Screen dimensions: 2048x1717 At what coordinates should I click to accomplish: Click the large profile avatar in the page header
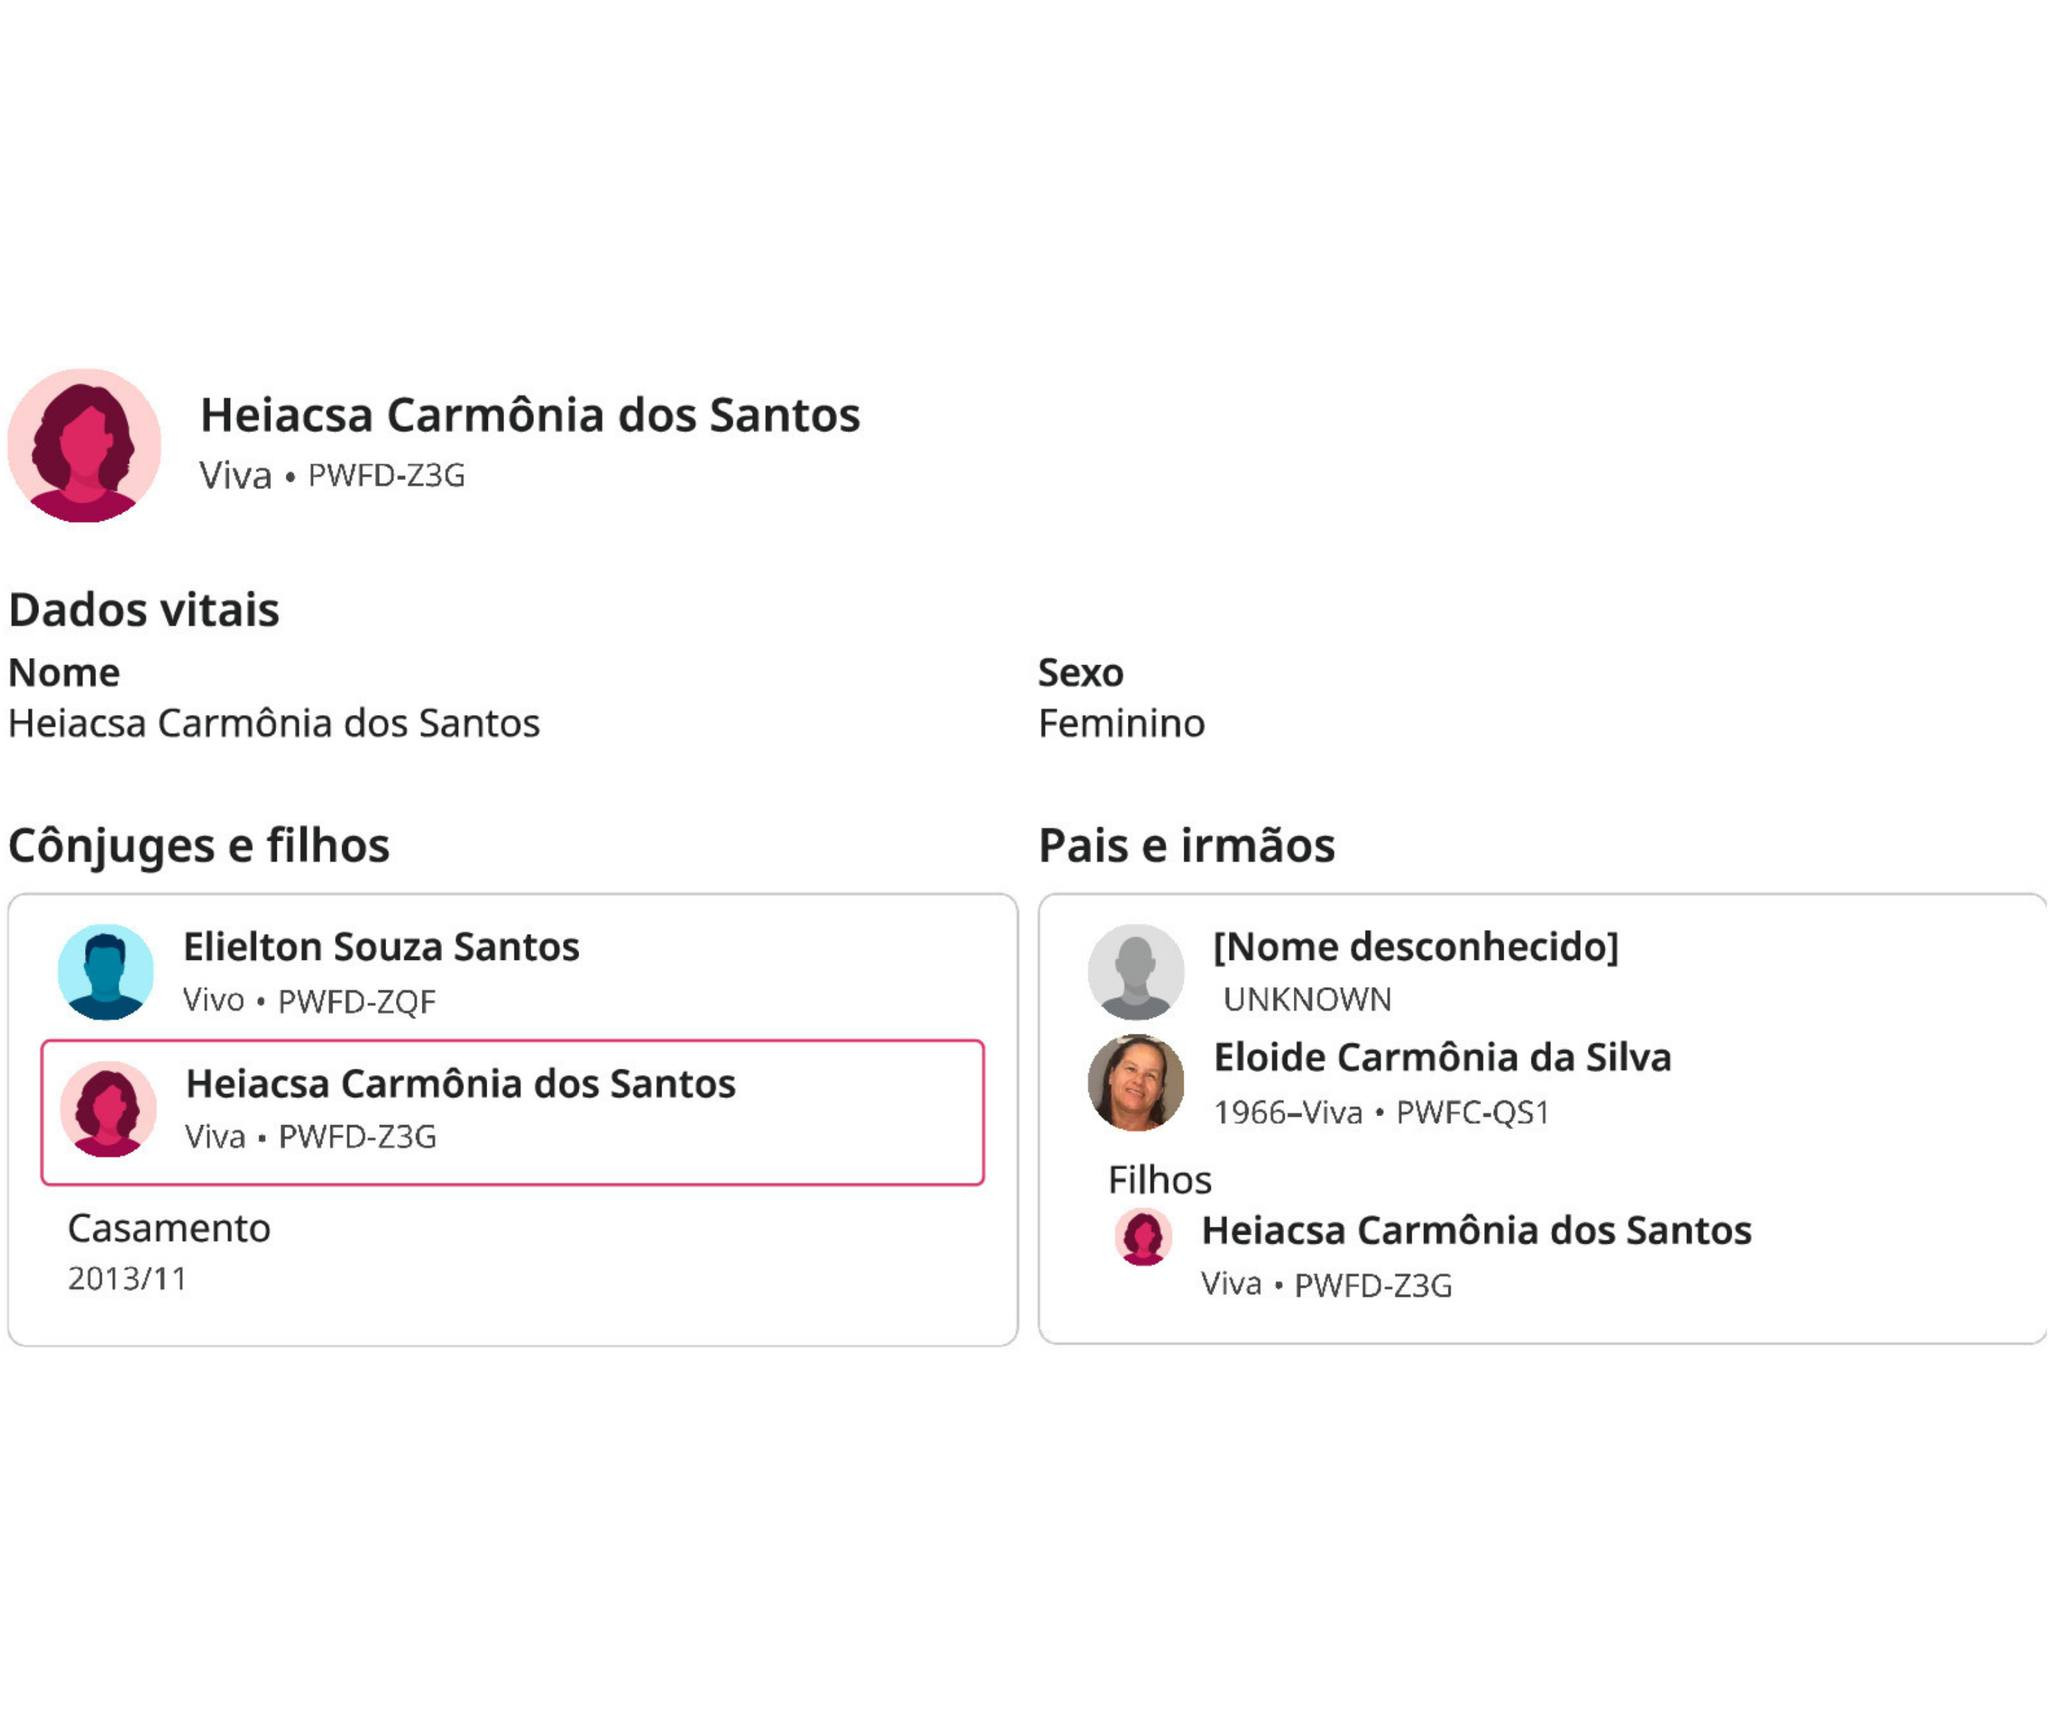[85, 446]
